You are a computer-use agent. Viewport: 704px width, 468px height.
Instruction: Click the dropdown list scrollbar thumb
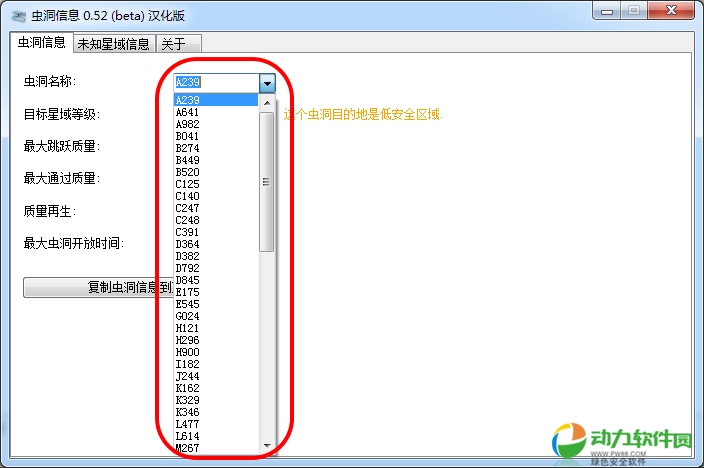pos(266,180)
